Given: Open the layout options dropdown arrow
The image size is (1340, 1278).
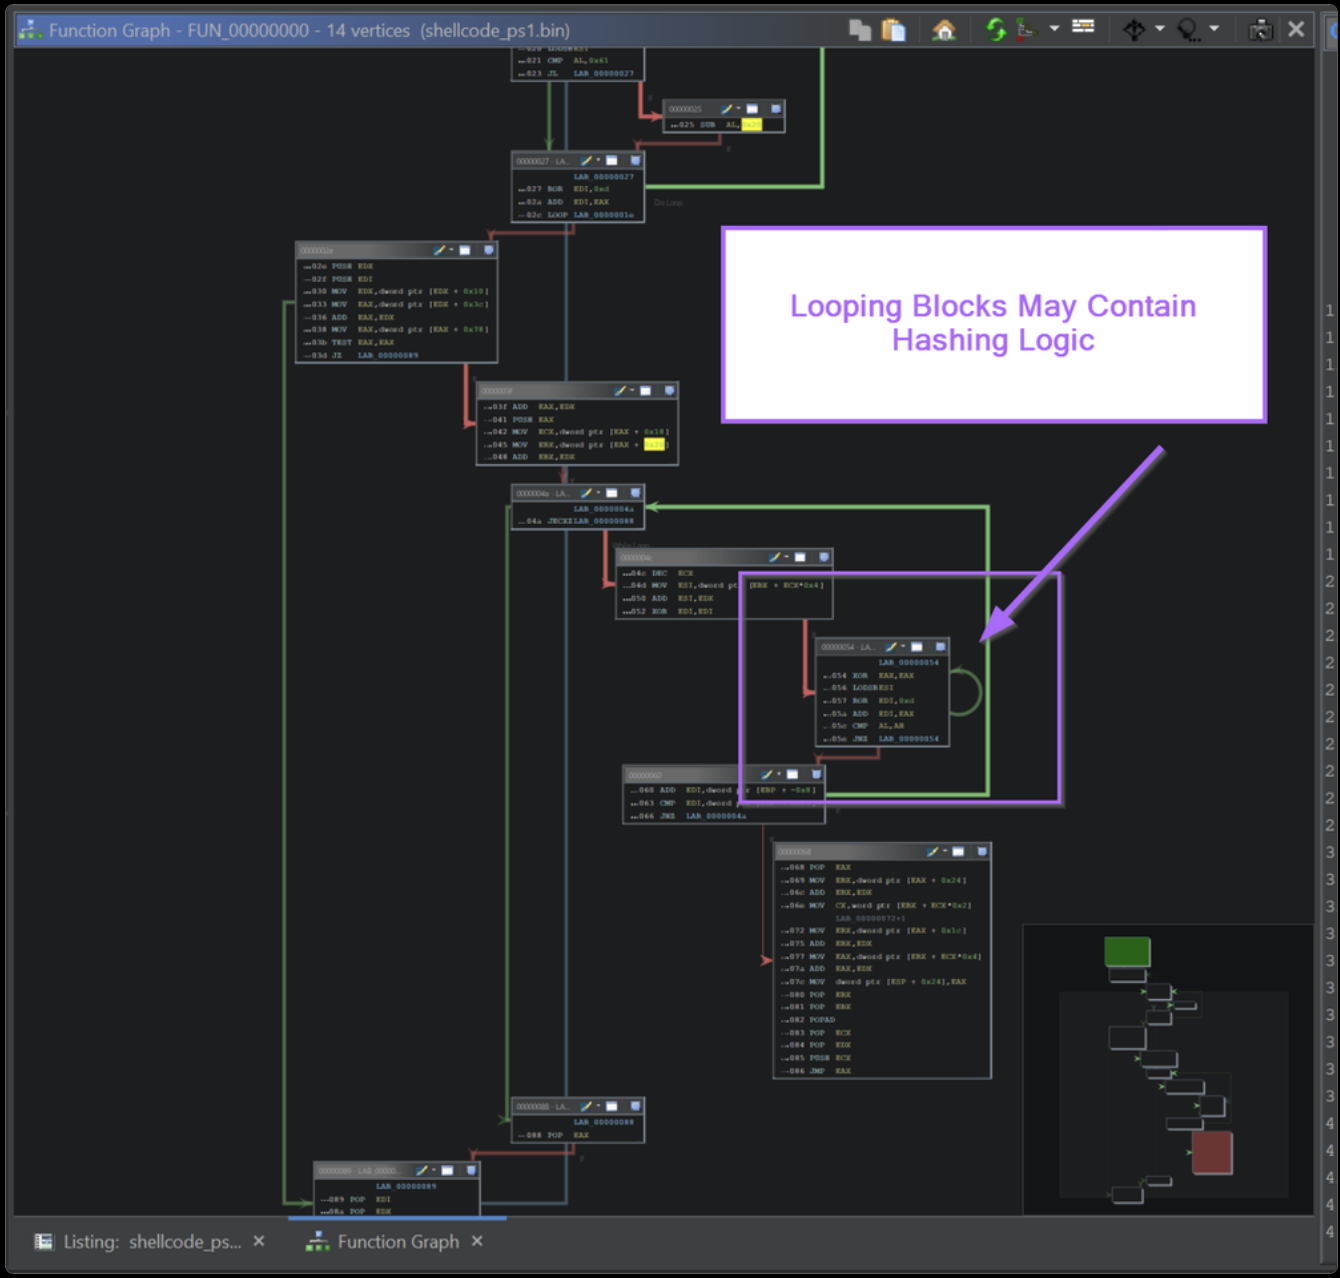Looking at the screenshot, I should click(1054, 29).
